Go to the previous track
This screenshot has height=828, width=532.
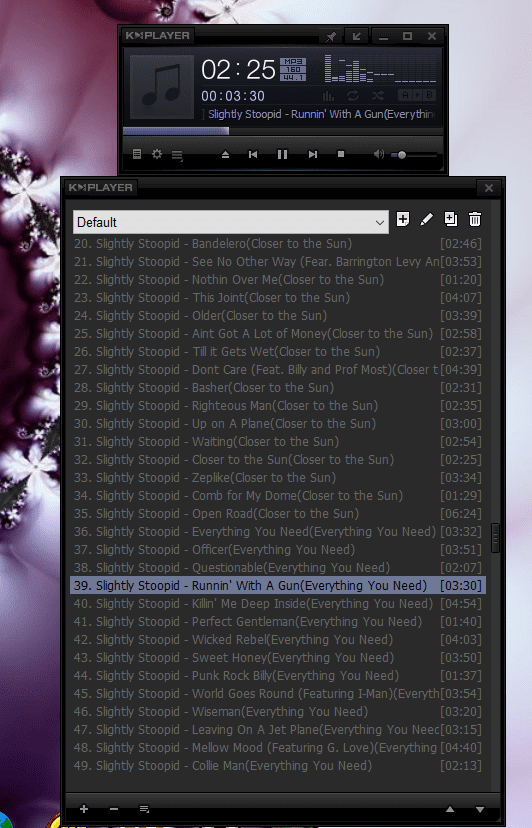[253, 154]
